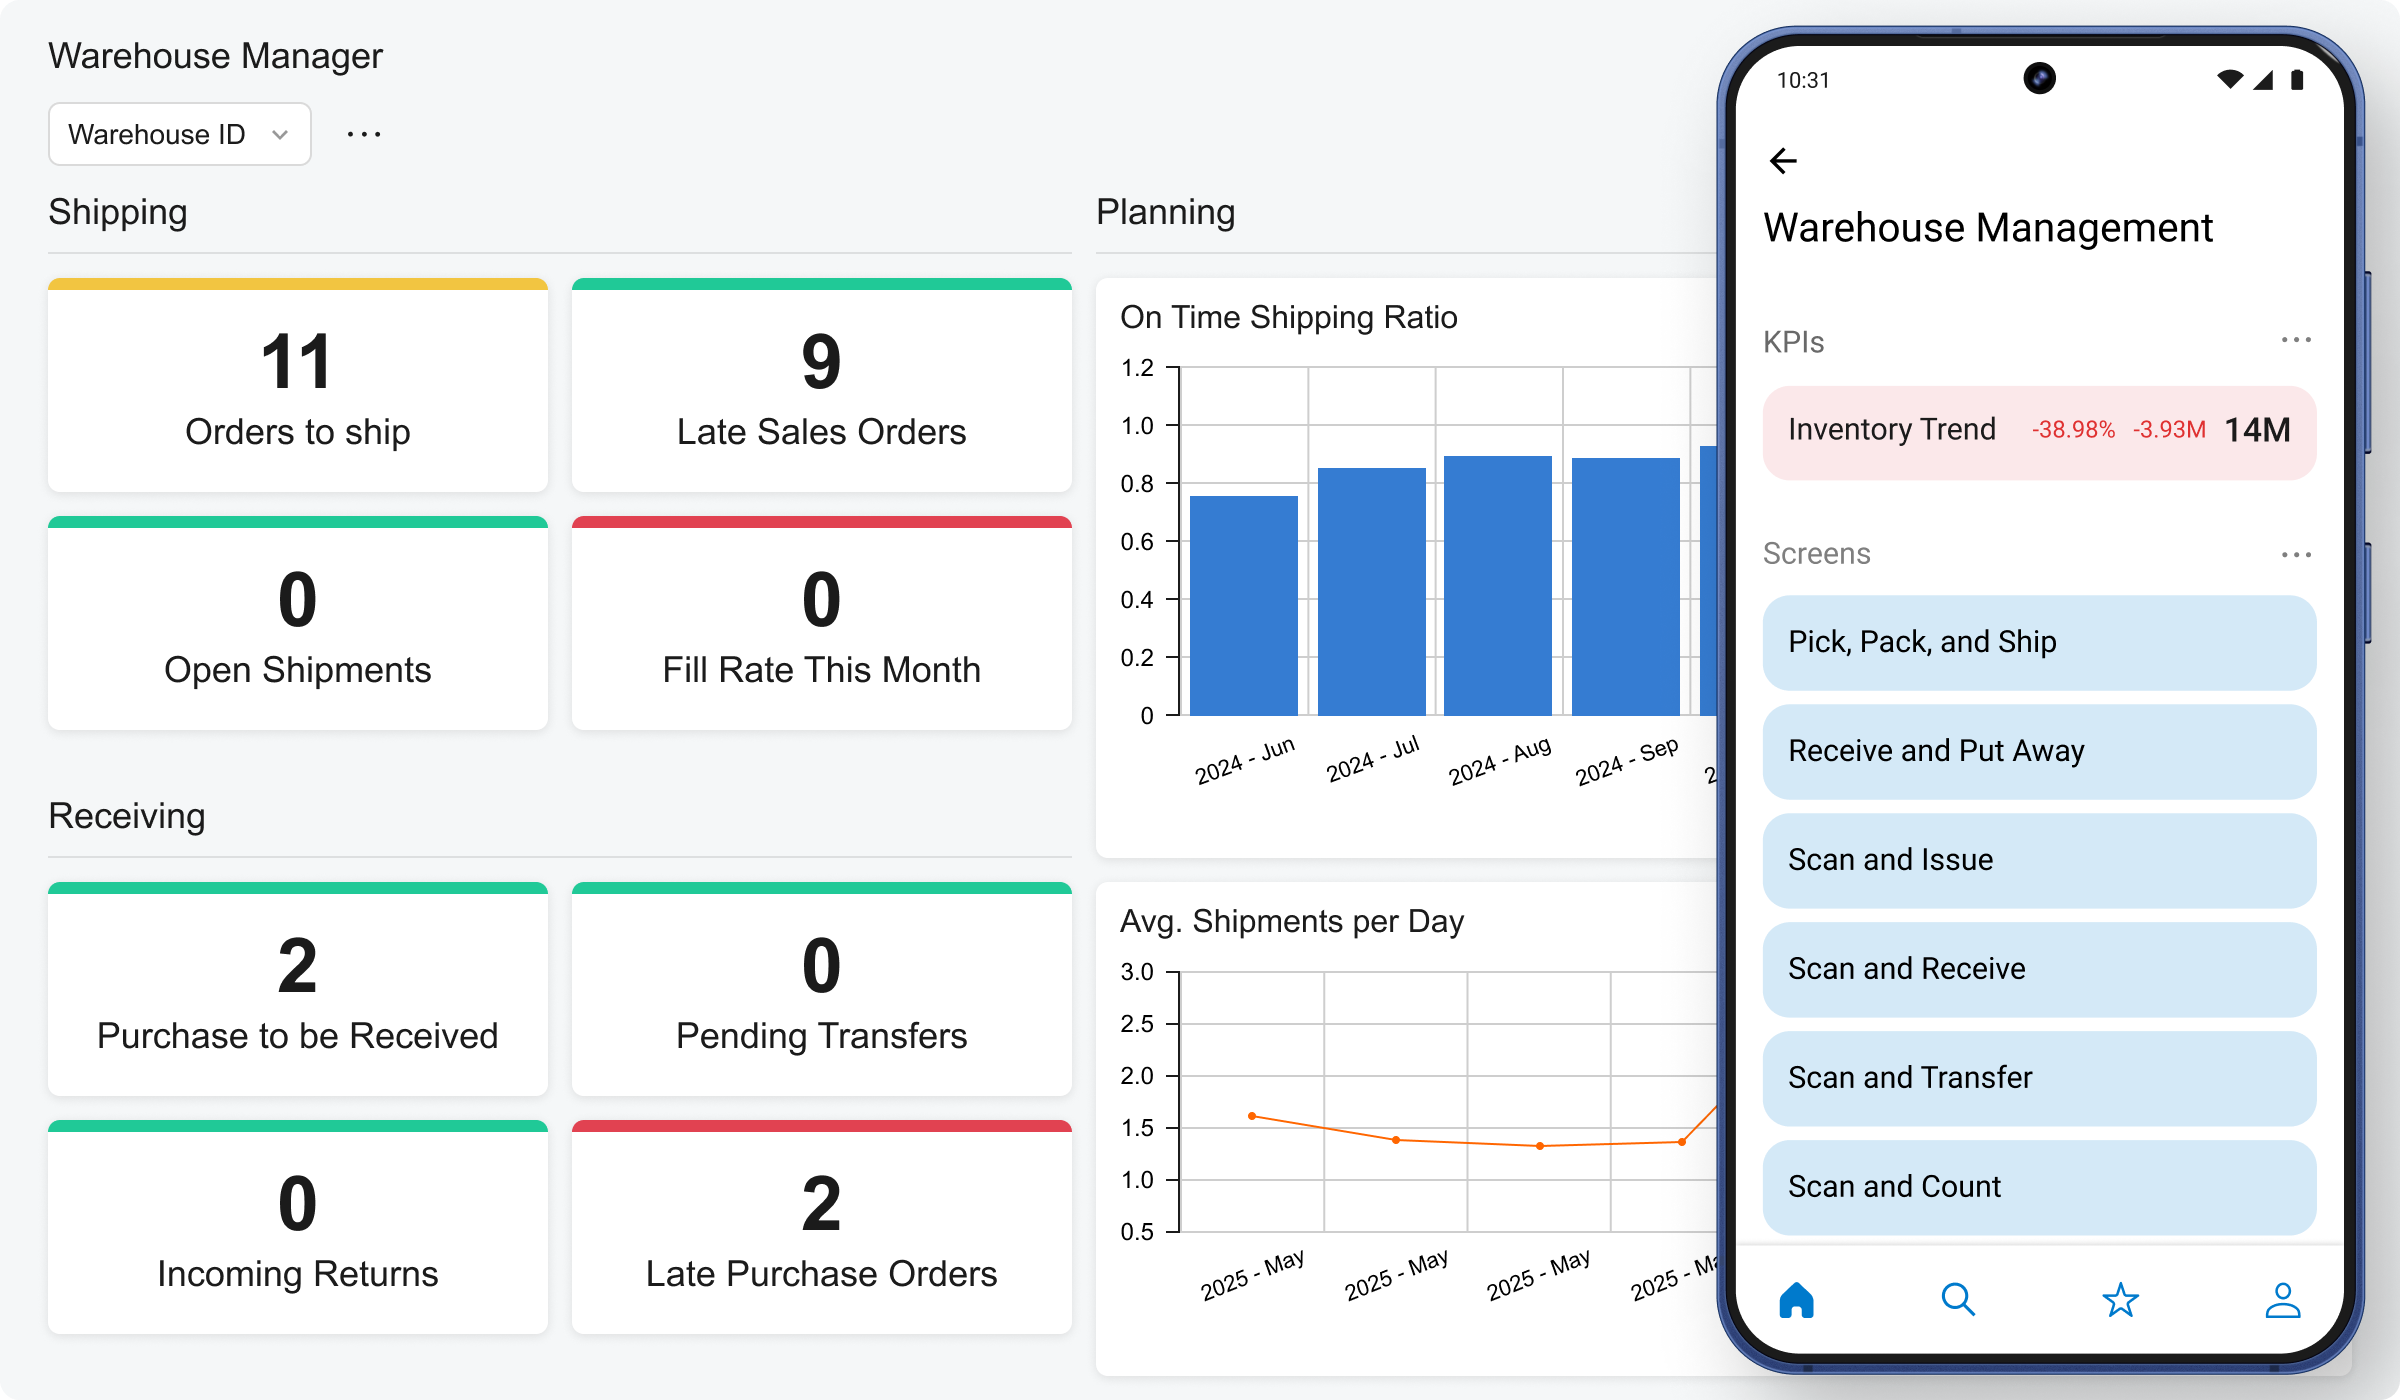Open the KPIs section options menu
Image resolution: width=2400 pixels, height=1400 pixels.
[2297, 340]
